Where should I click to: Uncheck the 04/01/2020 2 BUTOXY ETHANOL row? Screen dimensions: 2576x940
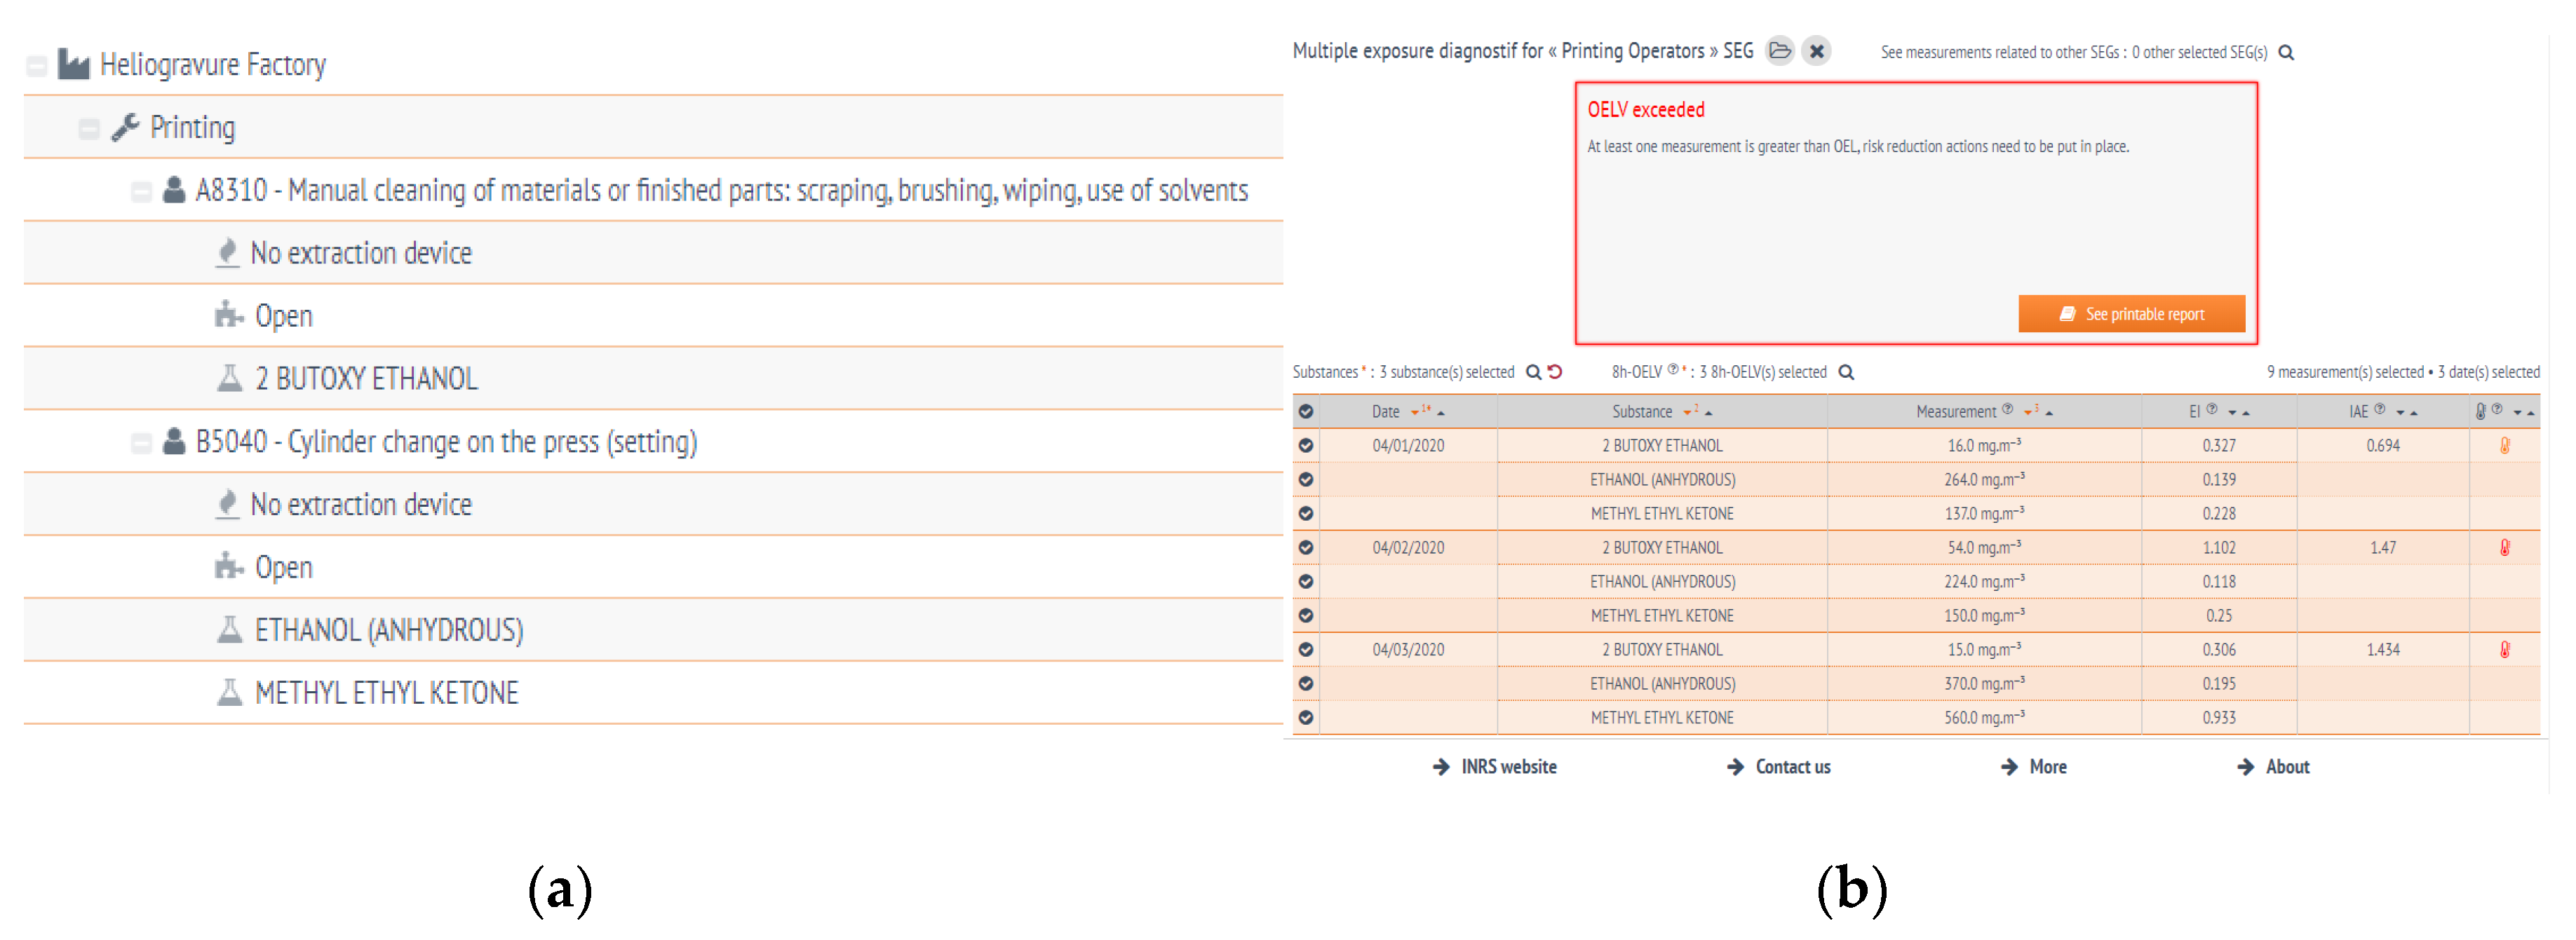(x=1306, y=445)
